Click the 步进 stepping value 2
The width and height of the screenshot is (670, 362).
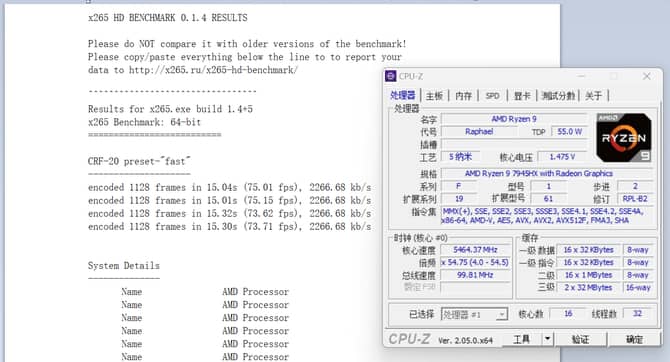[635, 186]
